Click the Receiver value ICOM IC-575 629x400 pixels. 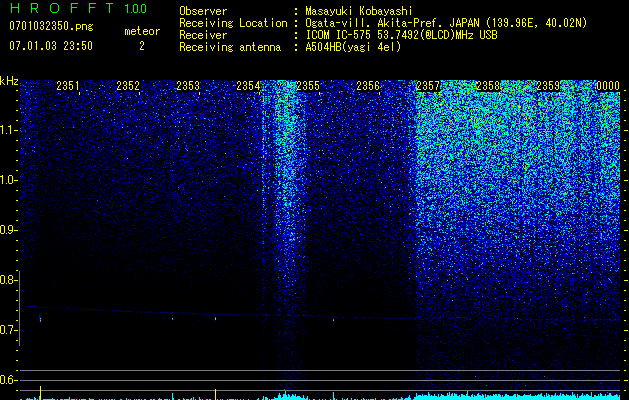[339, 35]
